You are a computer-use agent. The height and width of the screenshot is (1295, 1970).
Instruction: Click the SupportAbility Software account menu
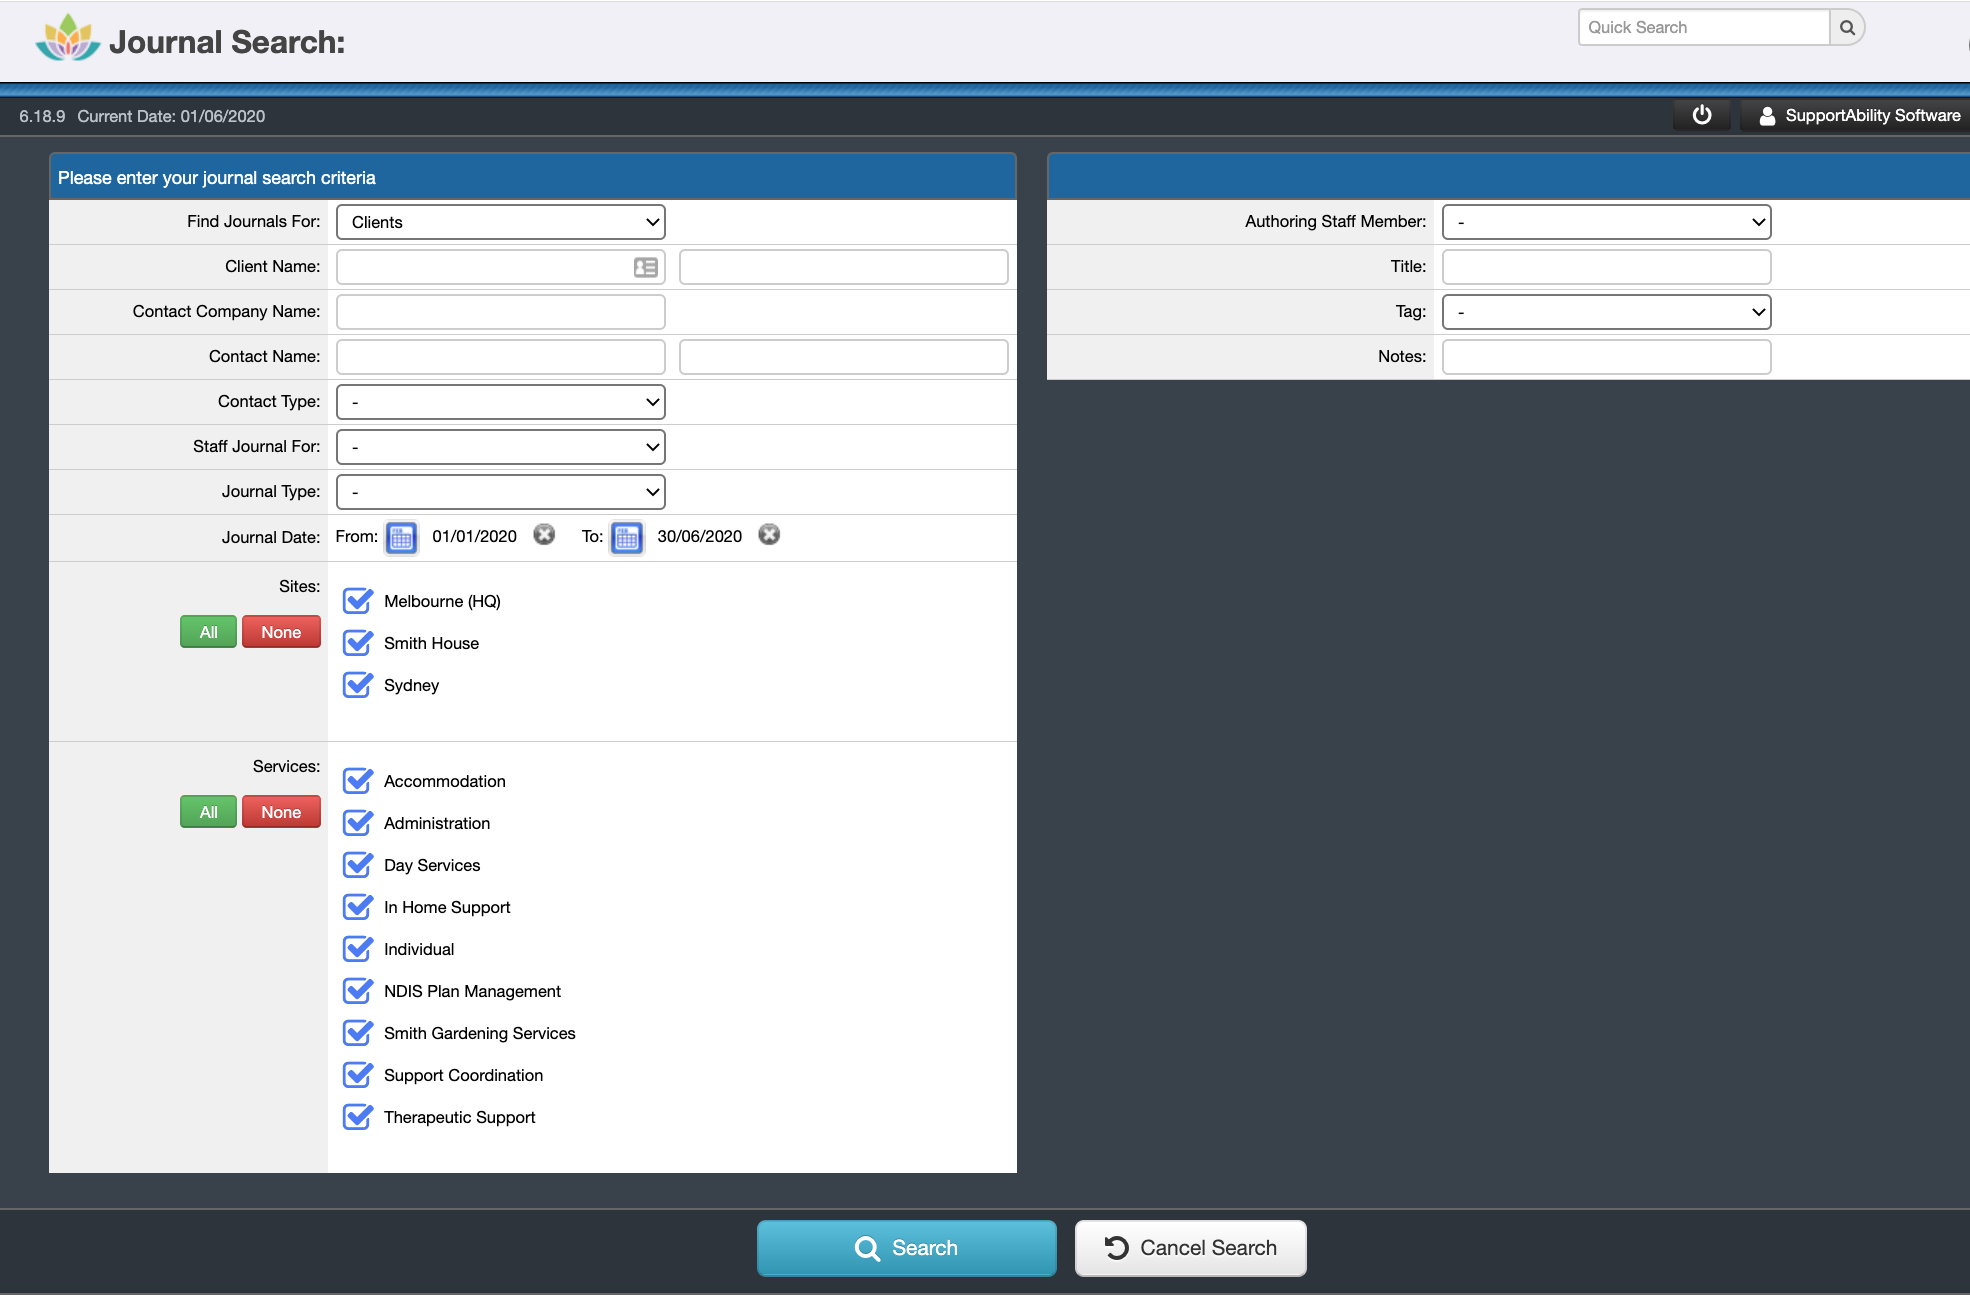[x=1854, y=115]
